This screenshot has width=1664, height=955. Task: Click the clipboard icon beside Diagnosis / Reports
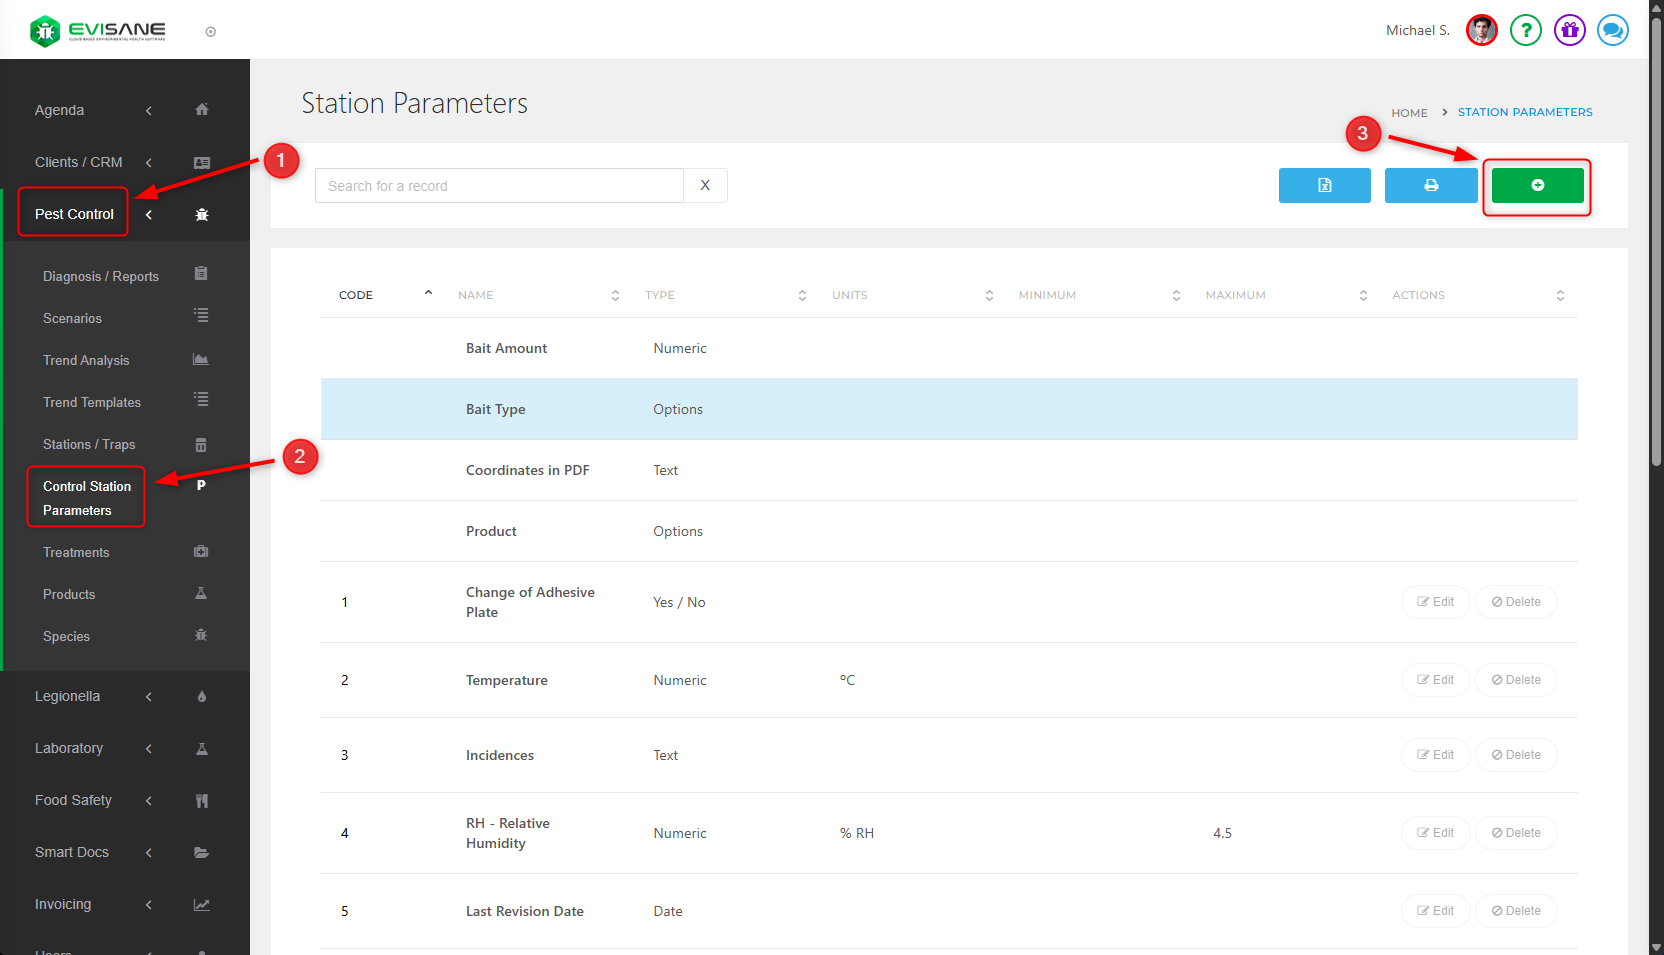201,274
